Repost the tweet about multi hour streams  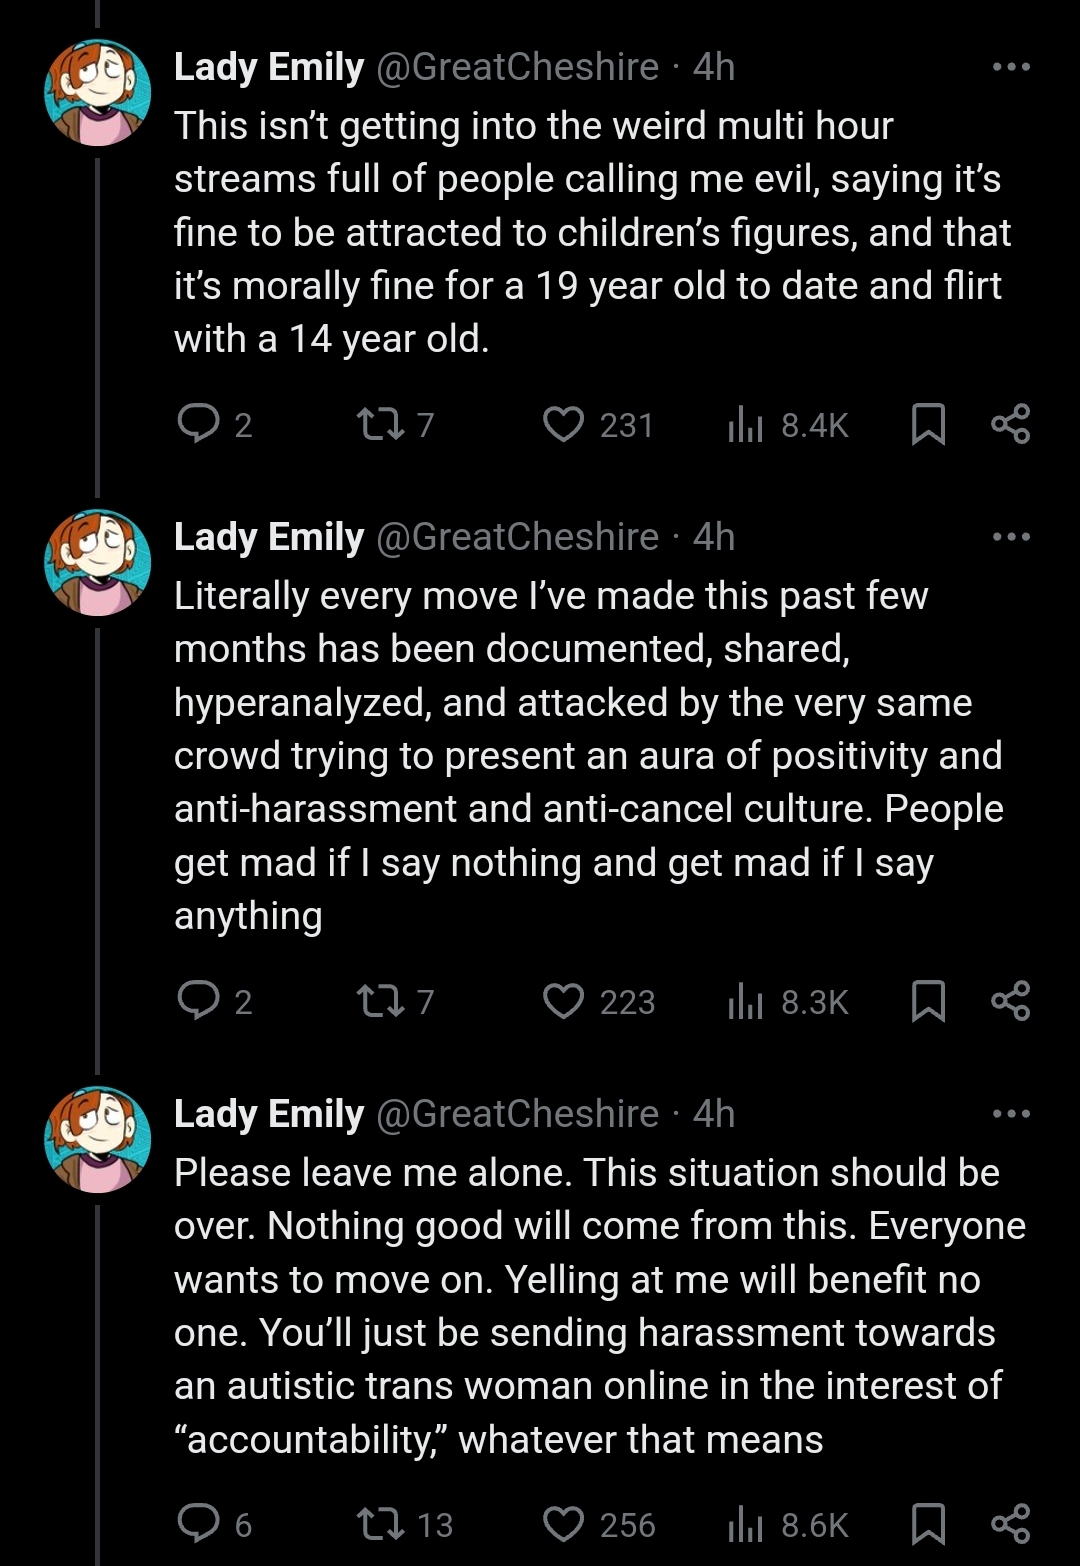click(x=381, y=424)
